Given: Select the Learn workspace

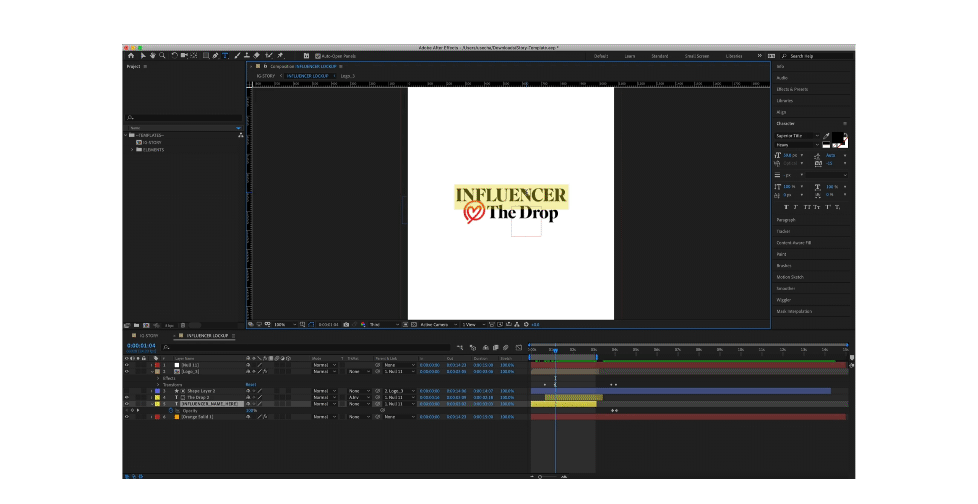Looking at the screenshot, I should pyautogui.click(x=630, y=56).
